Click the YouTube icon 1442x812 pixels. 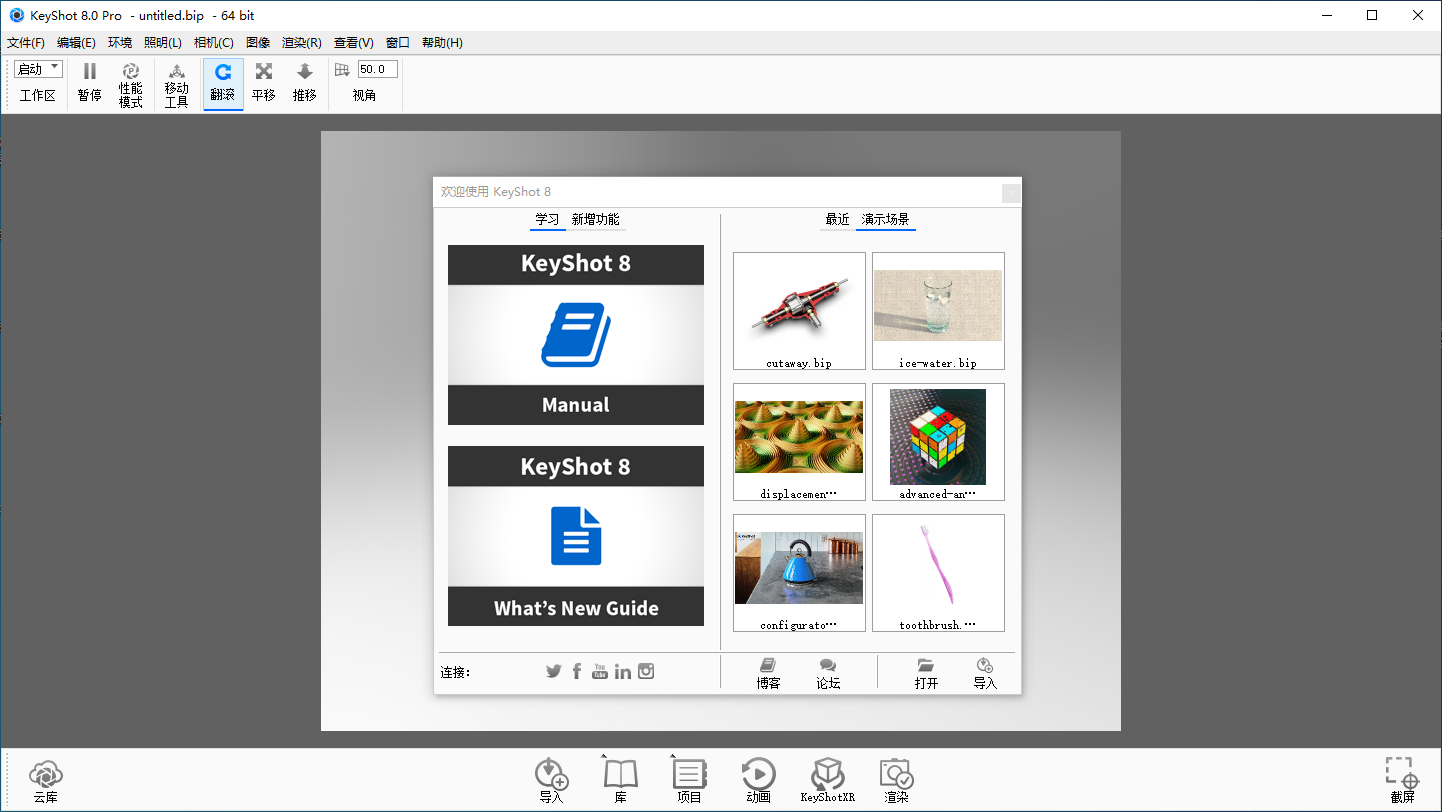click(x=600, y=671)
